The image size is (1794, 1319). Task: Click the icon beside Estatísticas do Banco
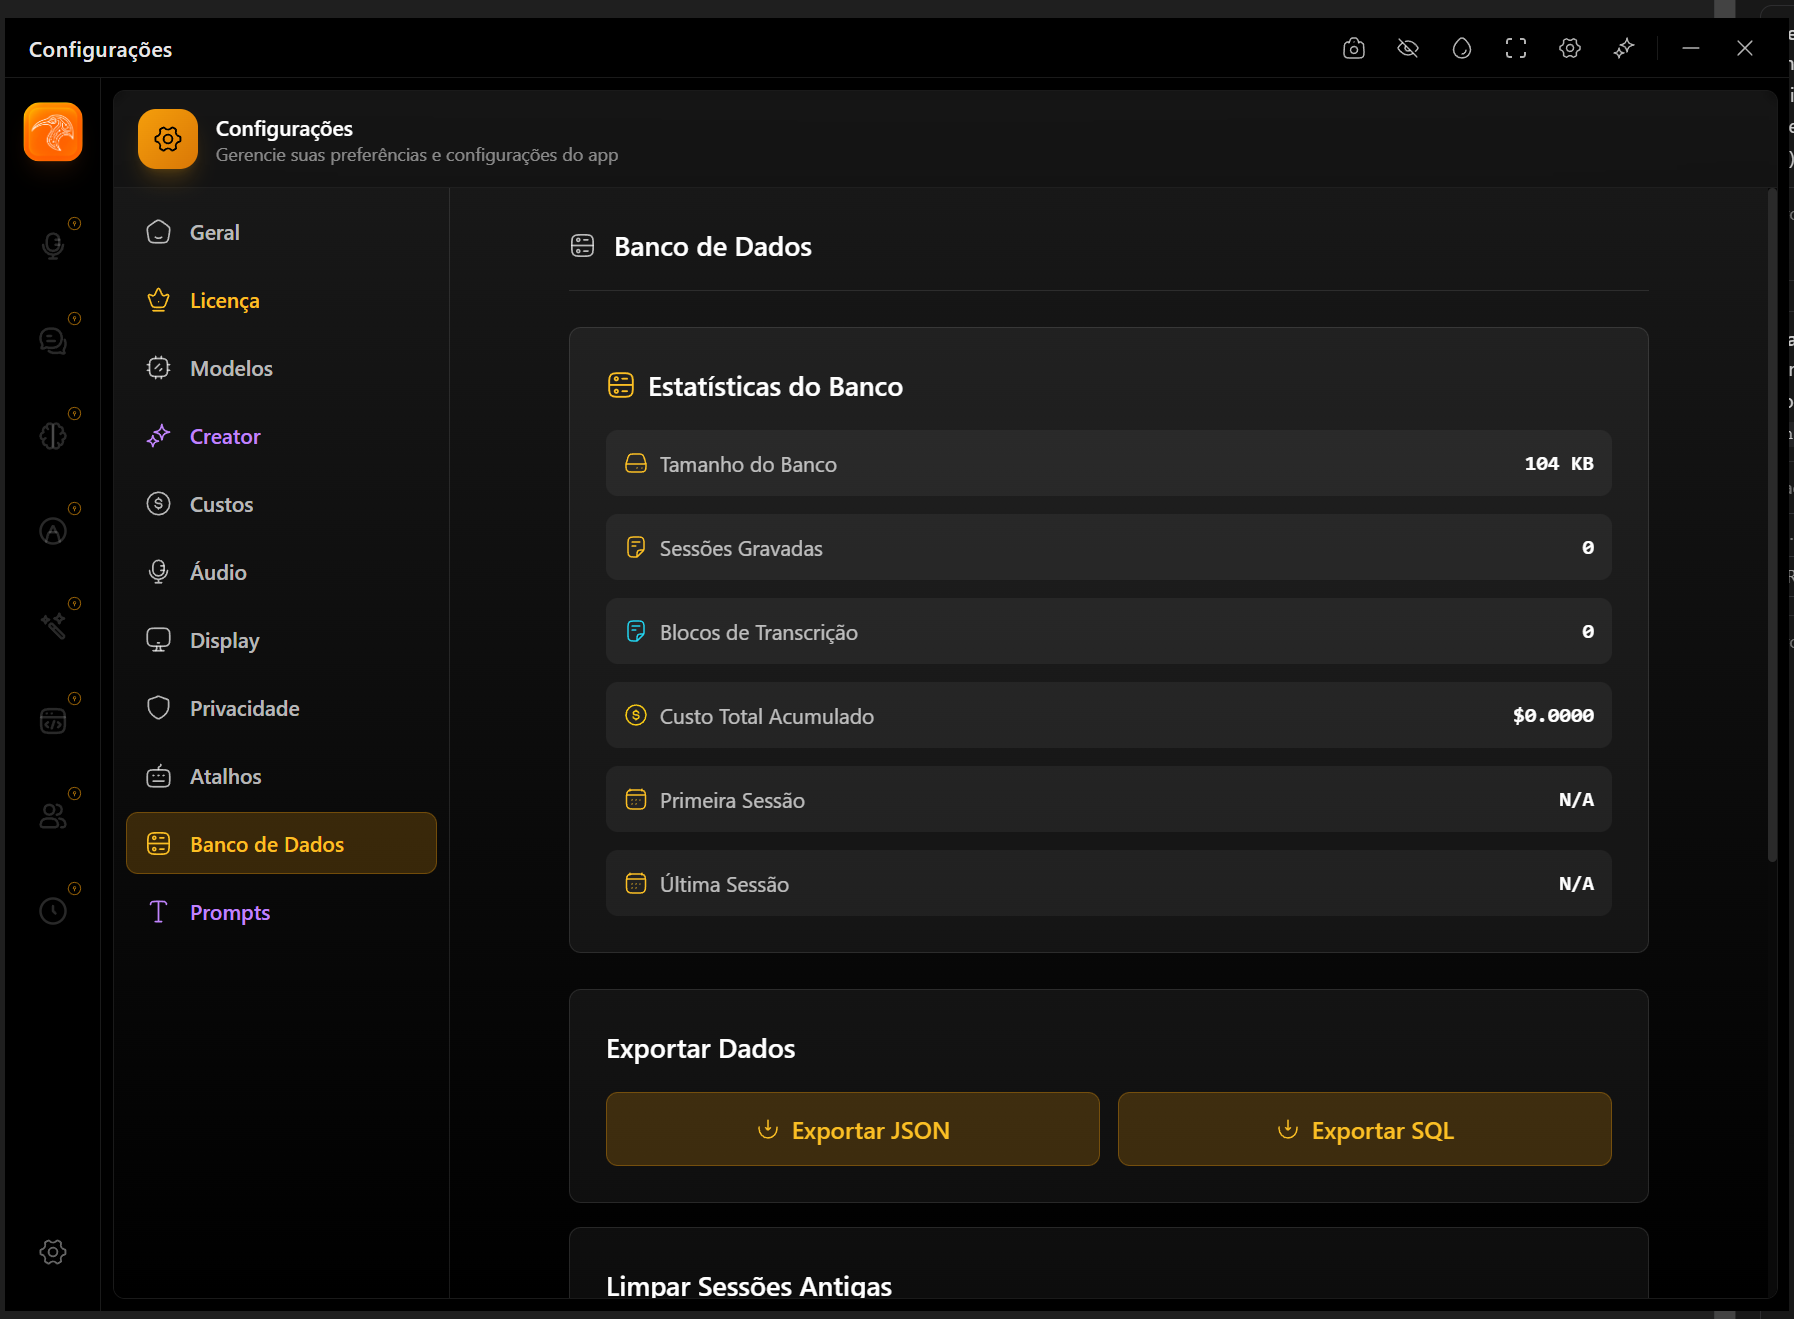(x=621, y=385)
